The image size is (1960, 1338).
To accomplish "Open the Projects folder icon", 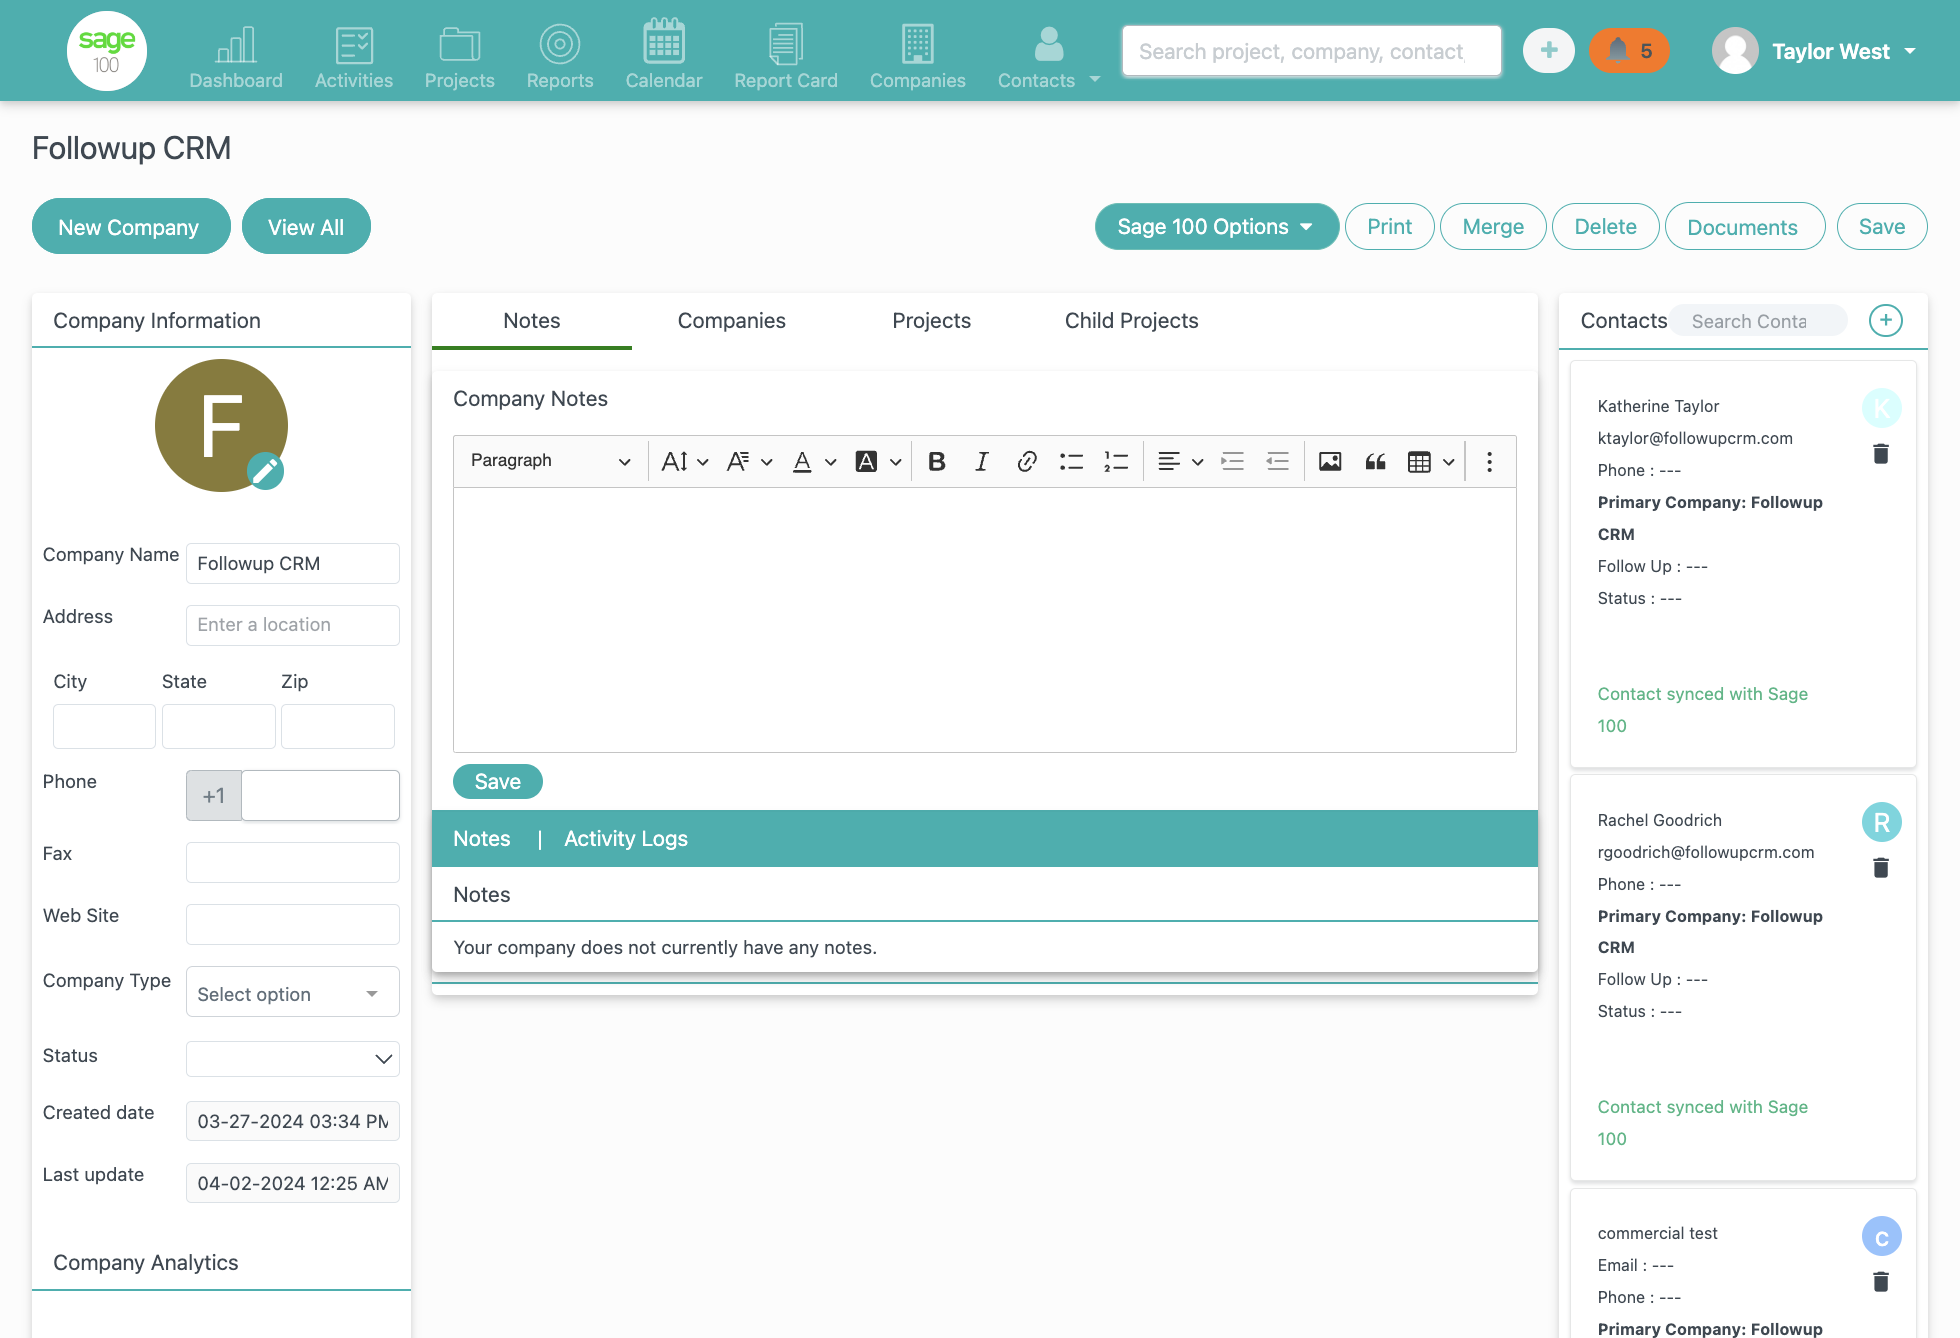I will point(460,56).
